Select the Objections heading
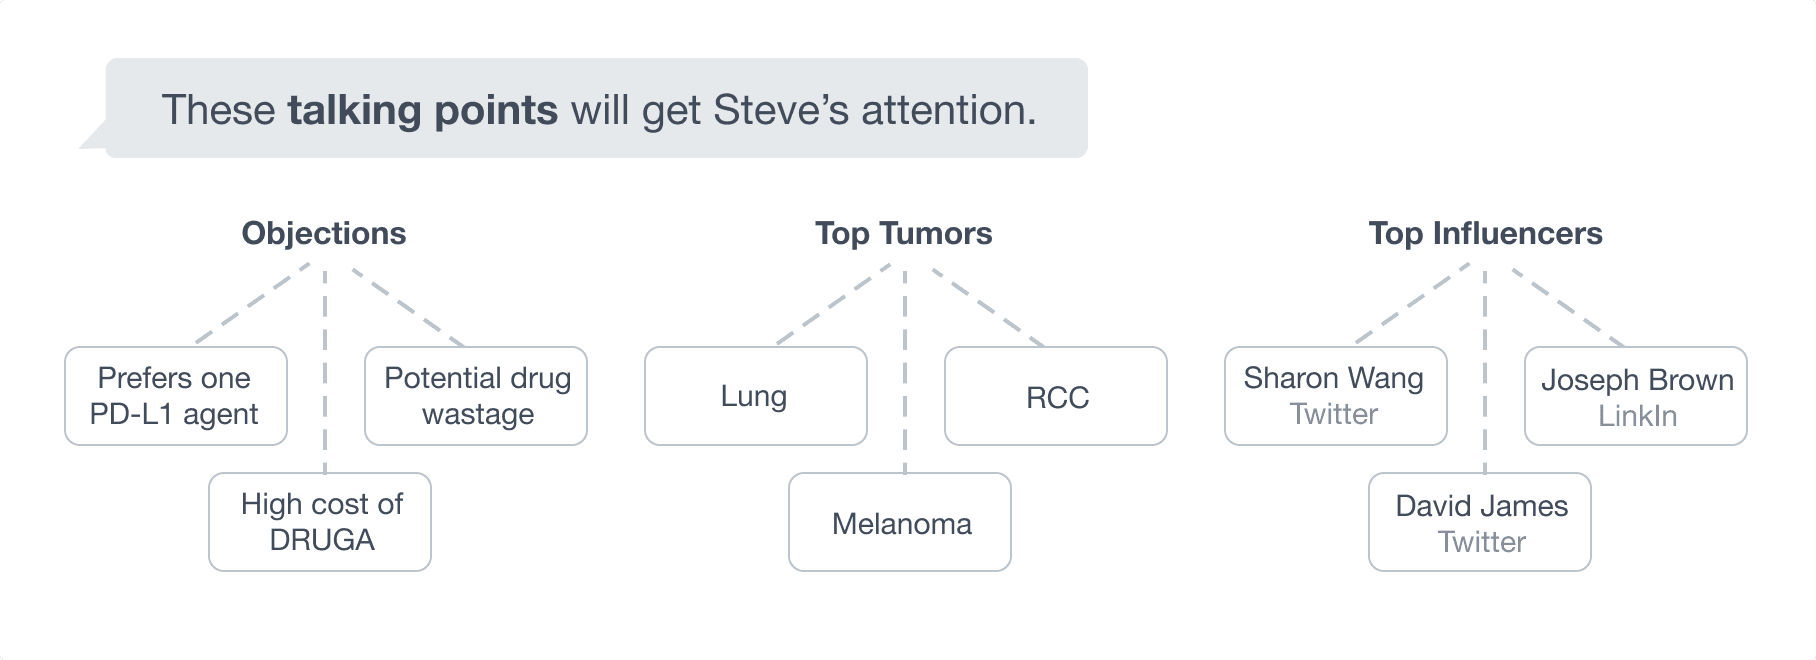1816x660 pixels. click(324, 233)
